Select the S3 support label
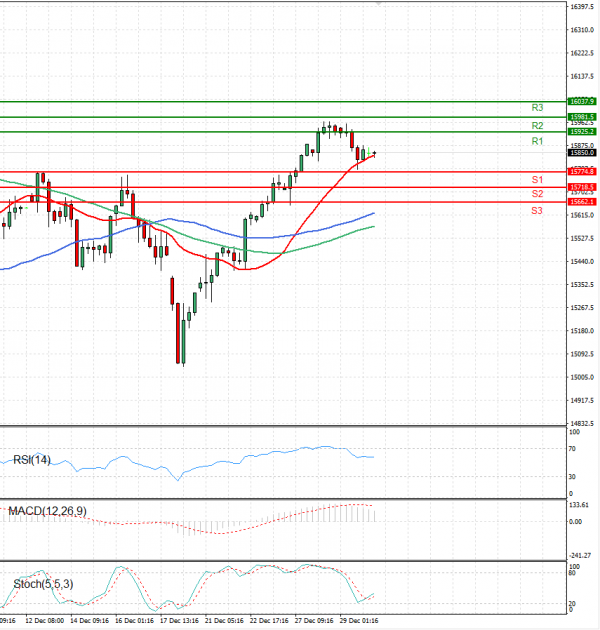Viewport: 600px width, 630px height. (x=537, y=211)
